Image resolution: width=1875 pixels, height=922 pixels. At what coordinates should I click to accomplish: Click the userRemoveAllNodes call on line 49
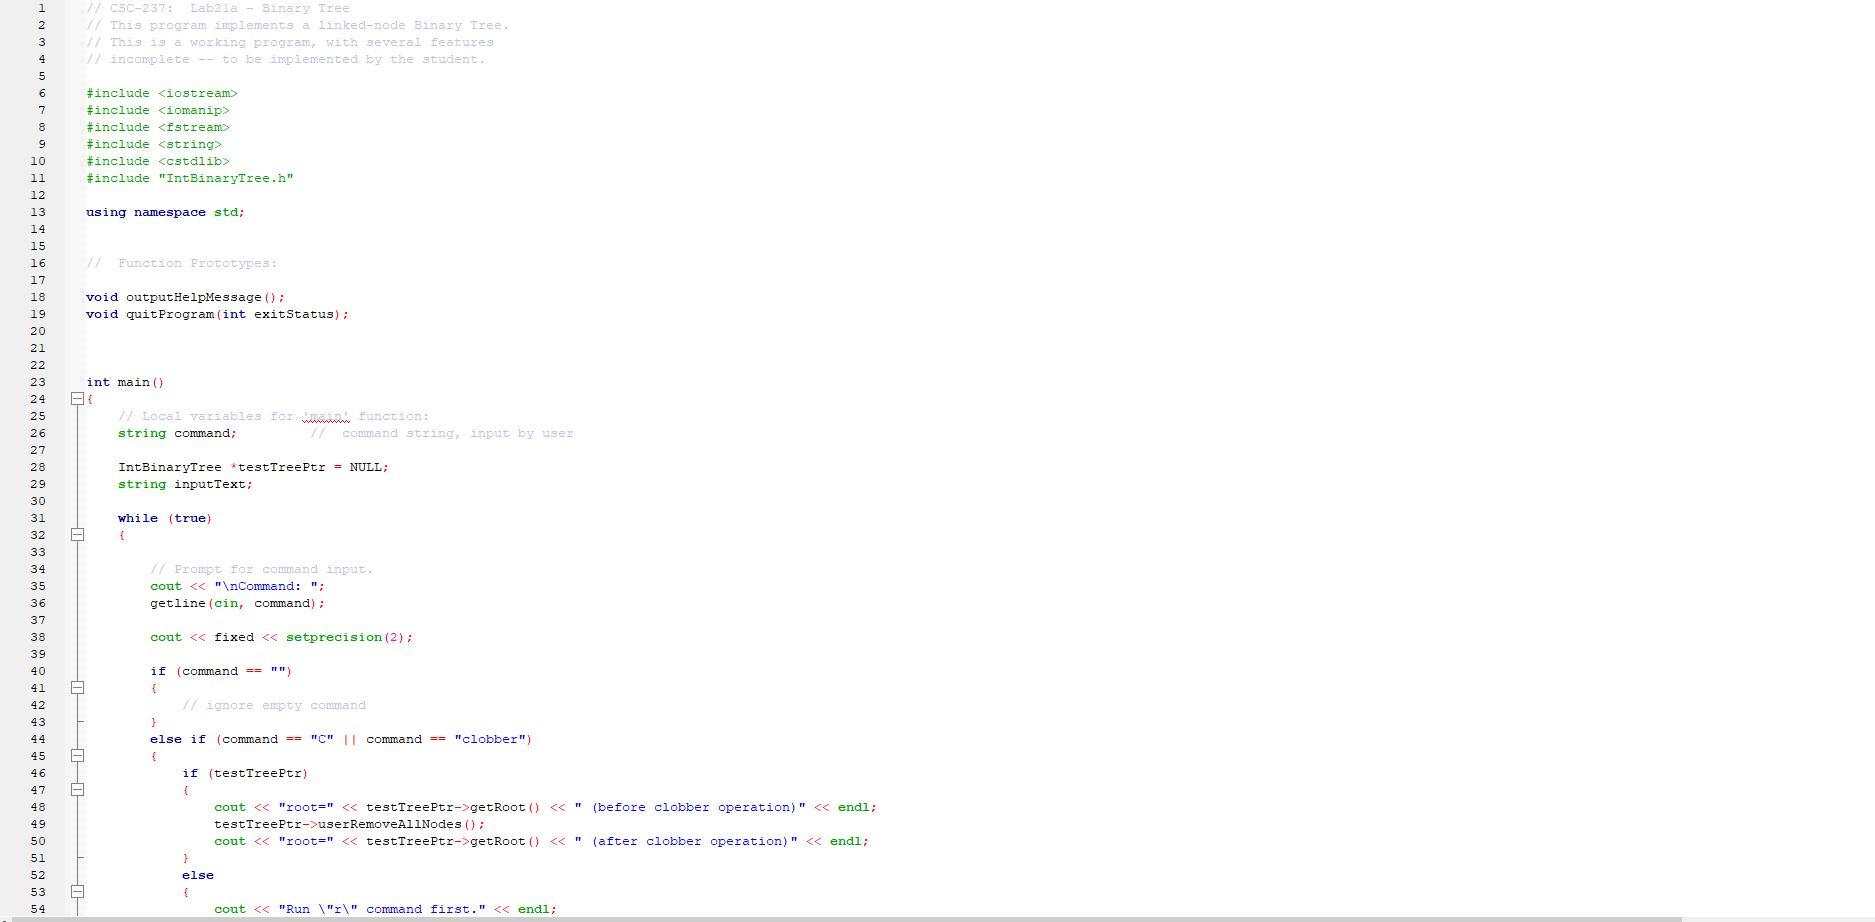tap(348, 824)
